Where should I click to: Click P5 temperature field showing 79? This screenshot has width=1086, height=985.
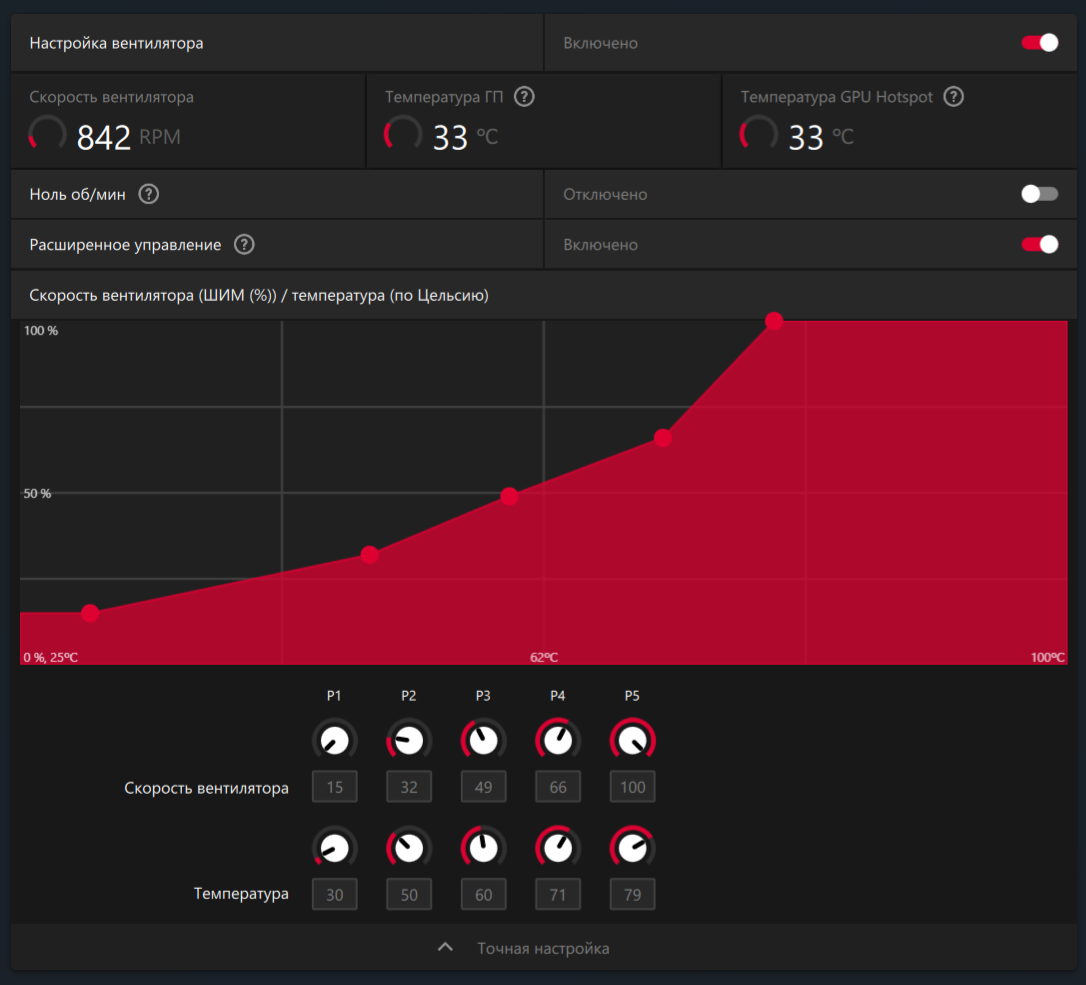(632, 894)
